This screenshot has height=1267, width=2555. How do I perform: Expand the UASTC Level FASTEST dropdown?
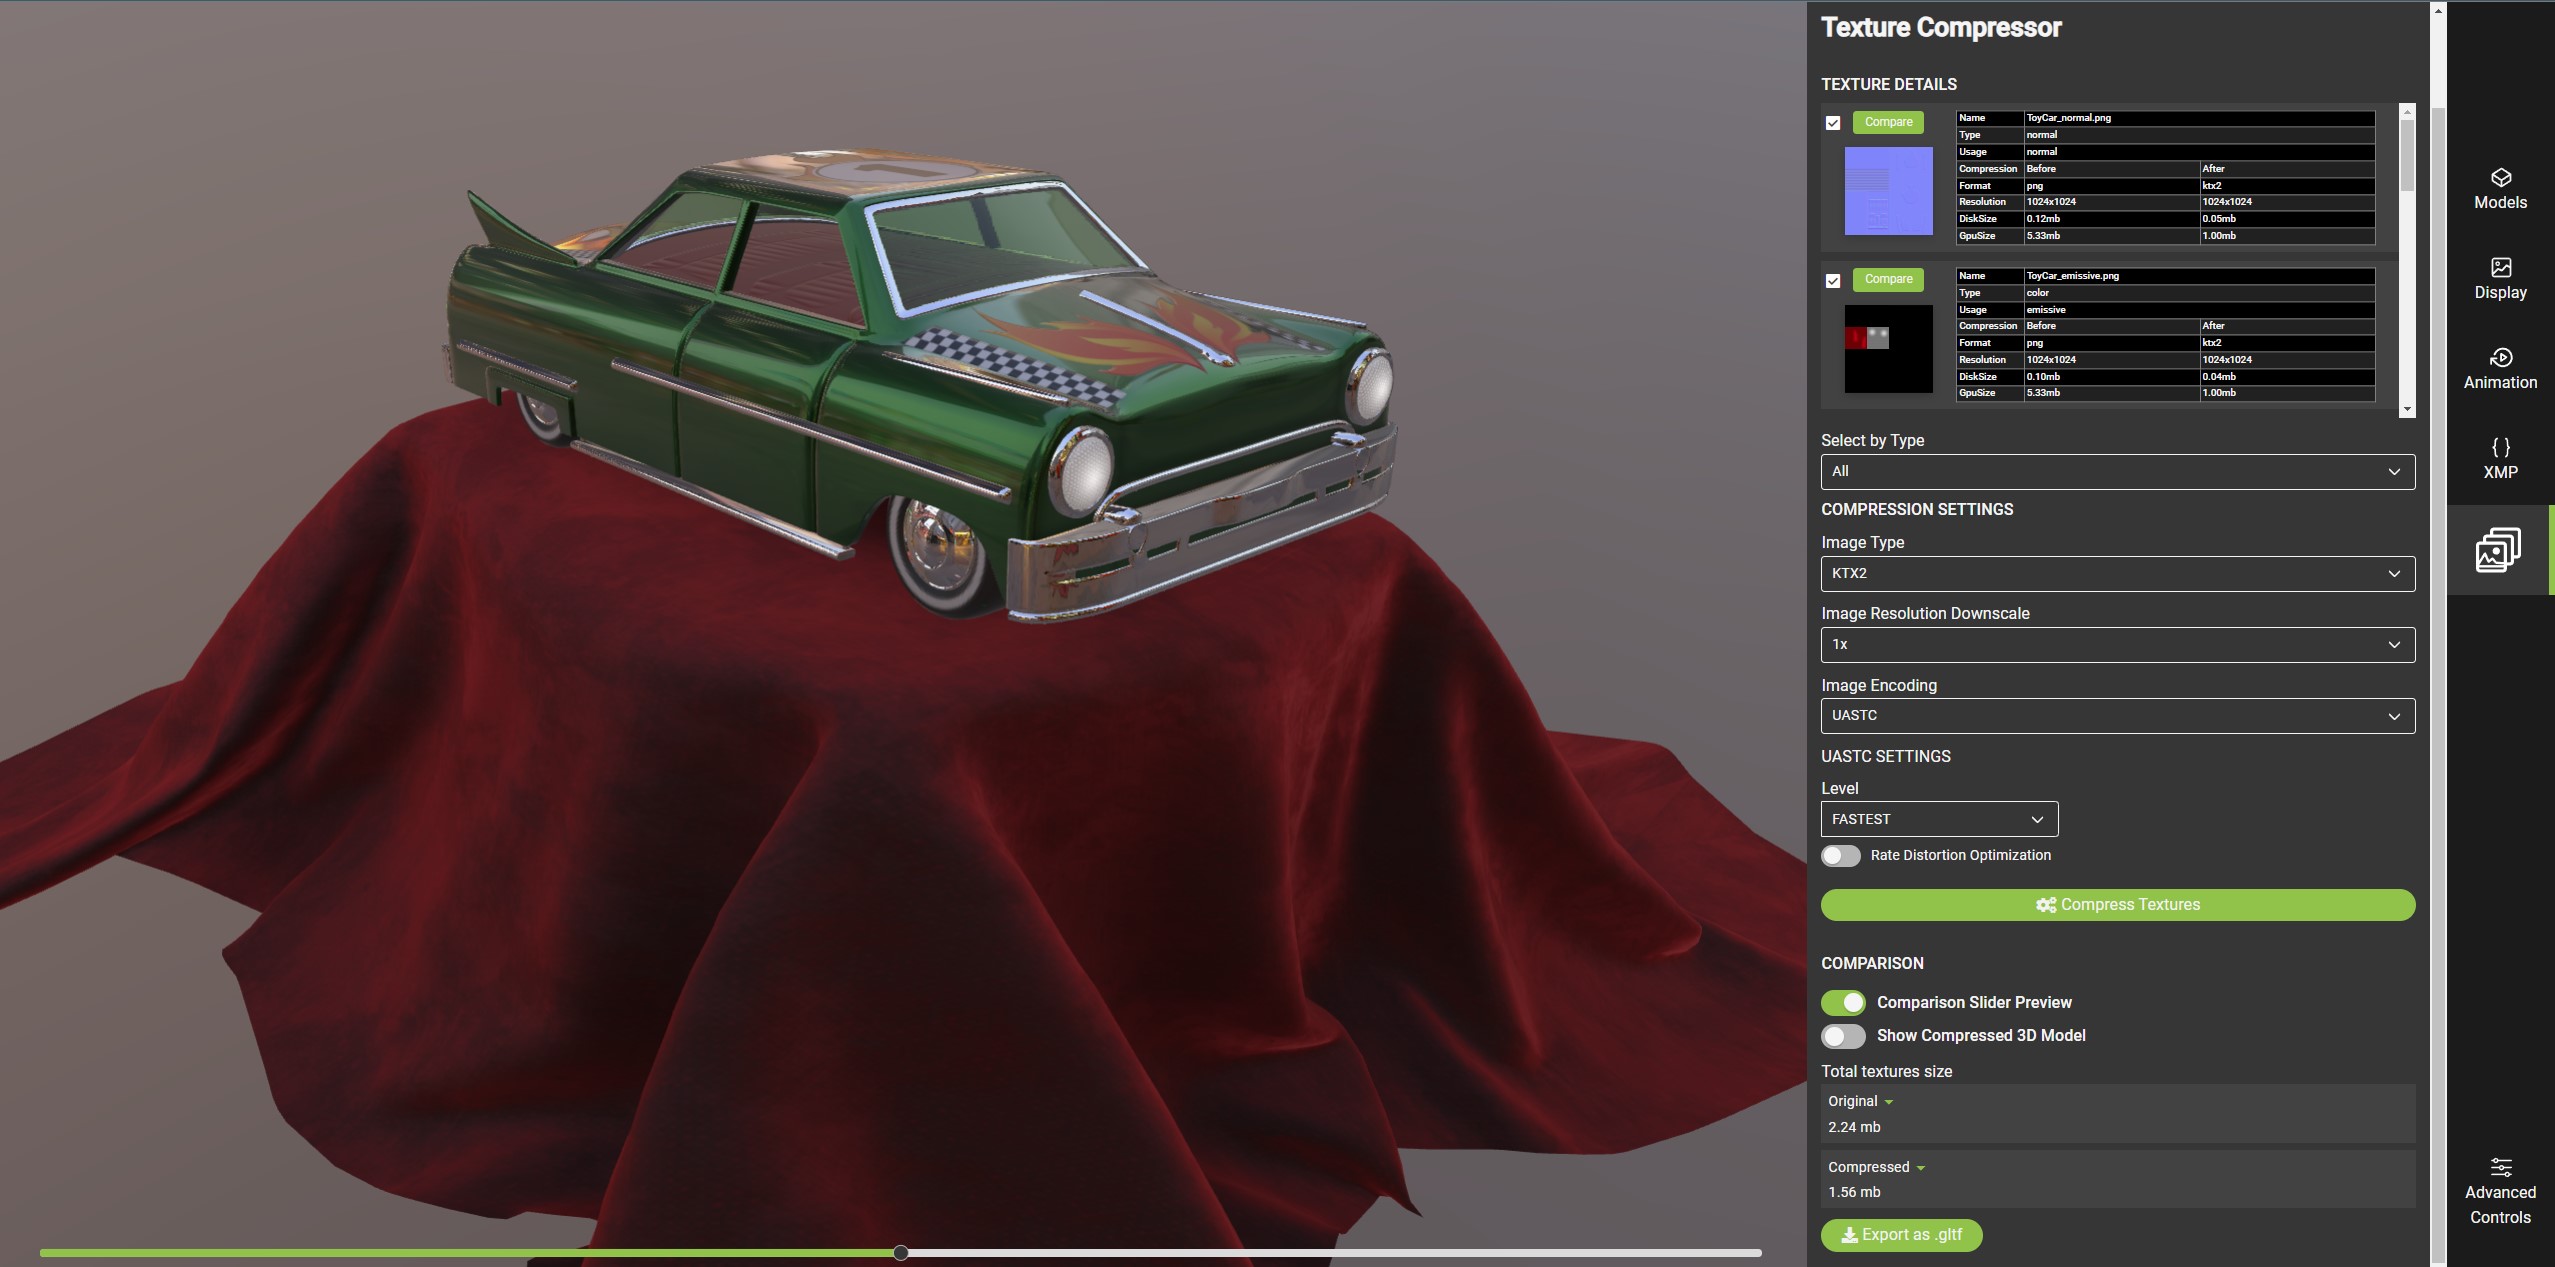click(x=1939, y=820)
